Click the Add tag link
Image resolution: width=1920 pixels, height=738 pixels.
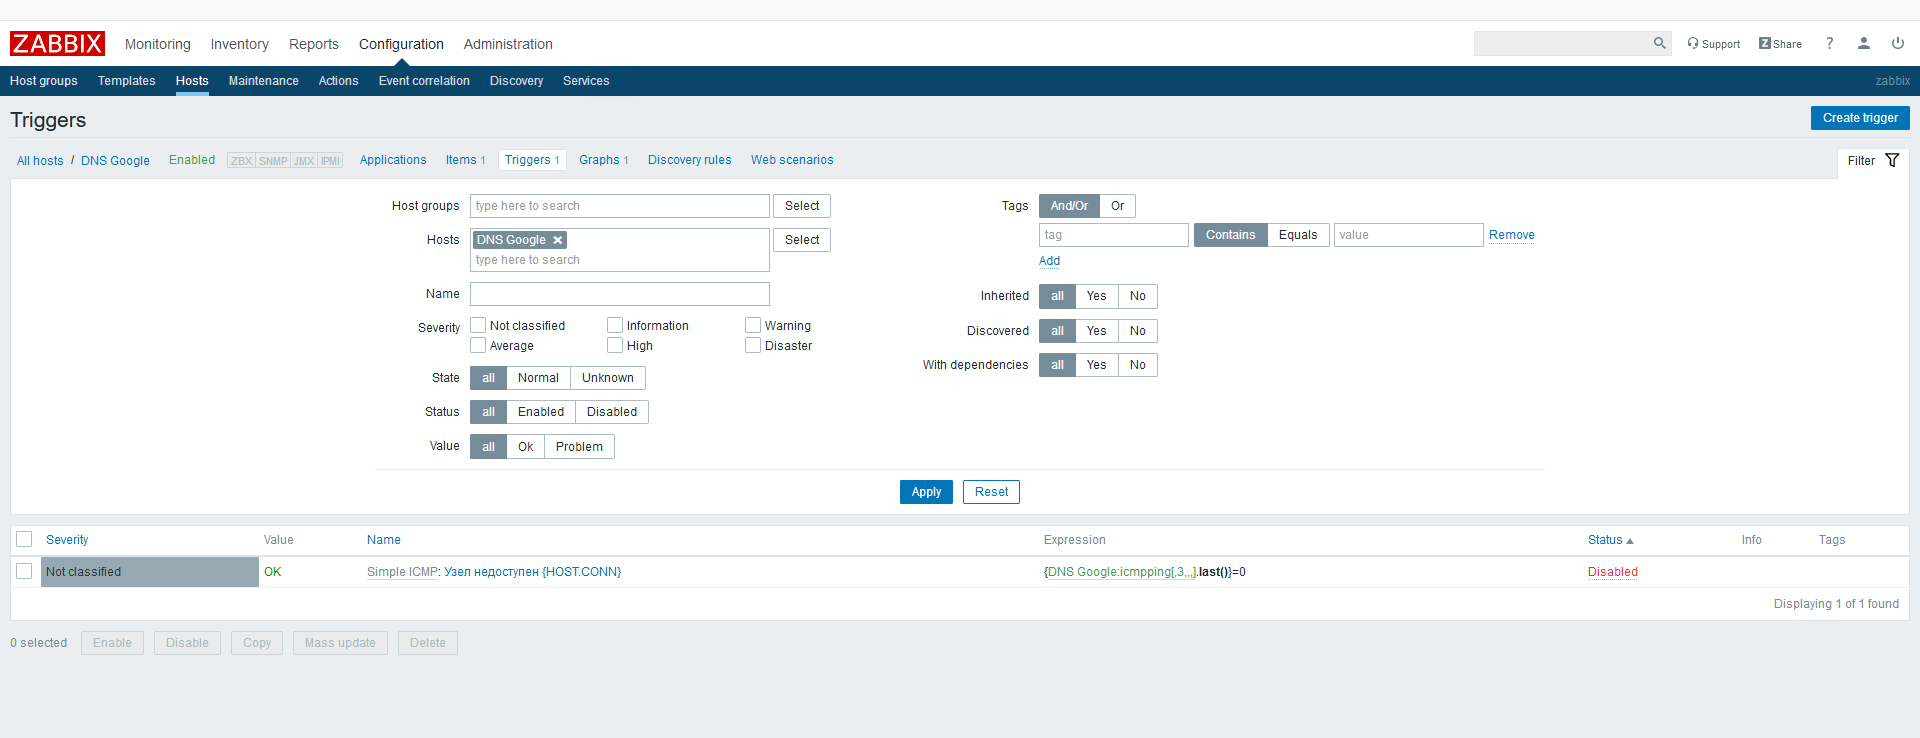1049,261
